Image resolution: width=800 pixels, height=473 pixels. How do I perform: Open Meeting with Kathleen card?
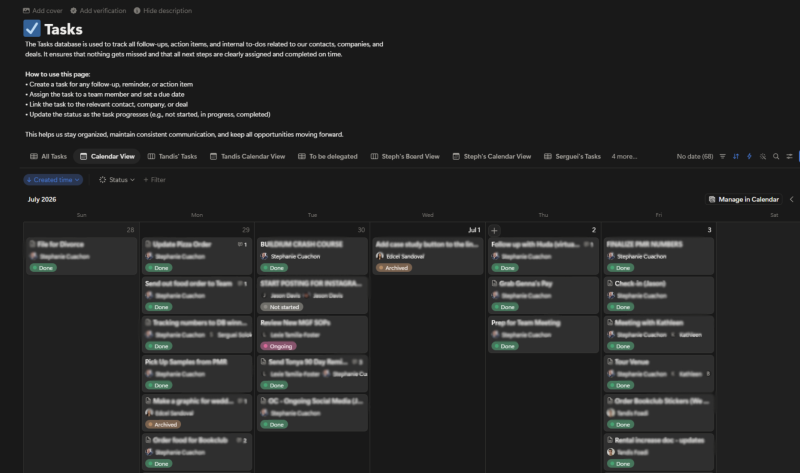tap(659, 335)
